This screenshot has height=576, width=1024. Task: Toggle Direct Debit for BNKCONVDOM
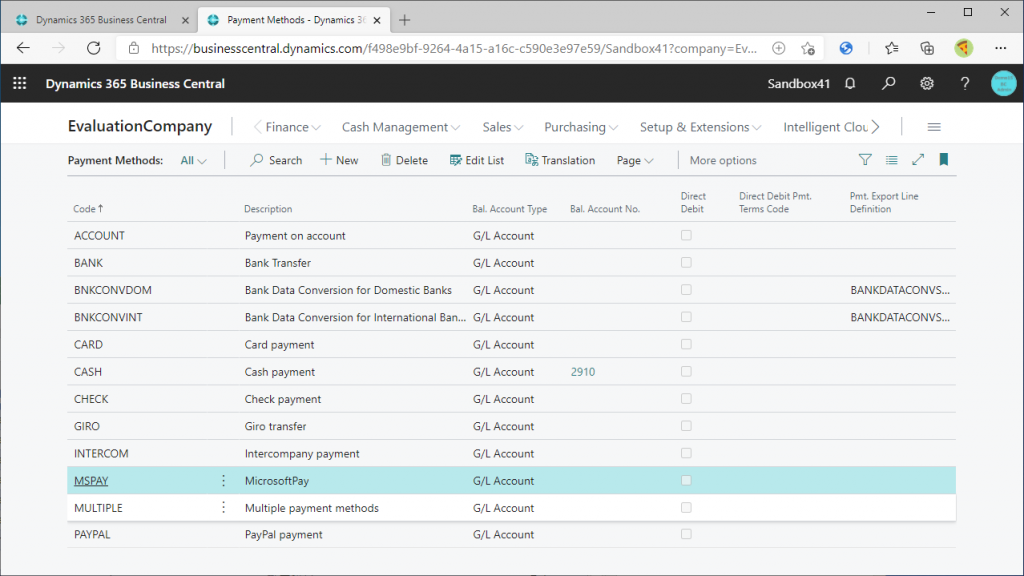[x=686, y=290]
